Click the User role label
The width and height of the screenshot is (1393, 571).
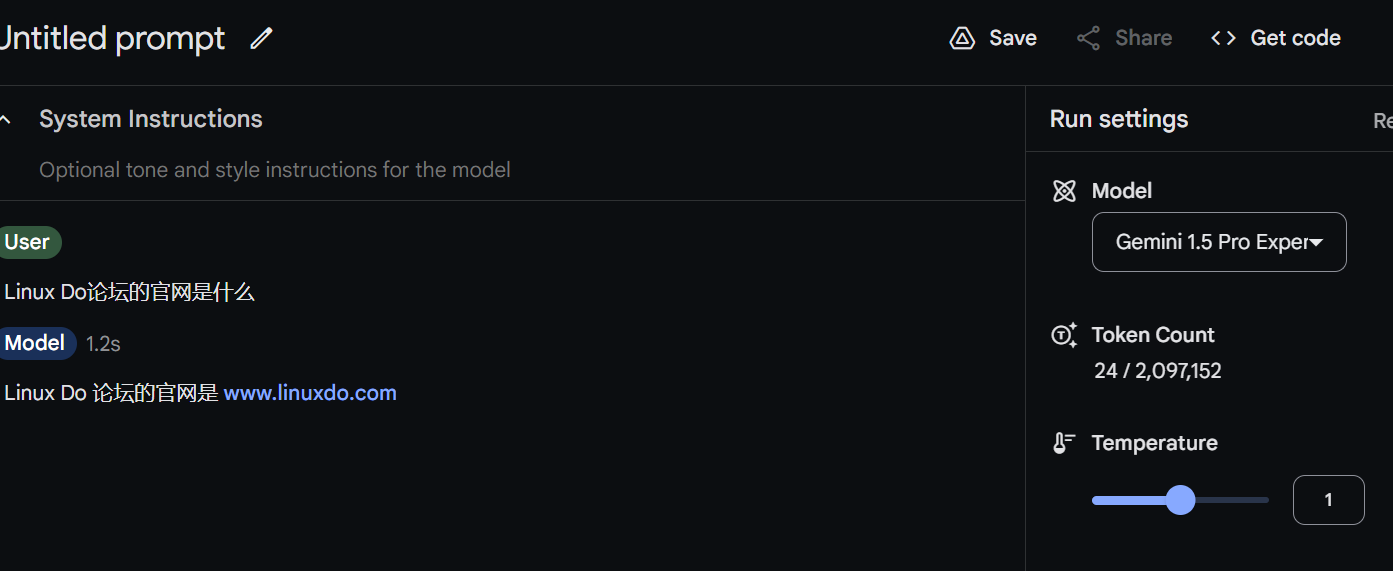click(x=27, y=242)
